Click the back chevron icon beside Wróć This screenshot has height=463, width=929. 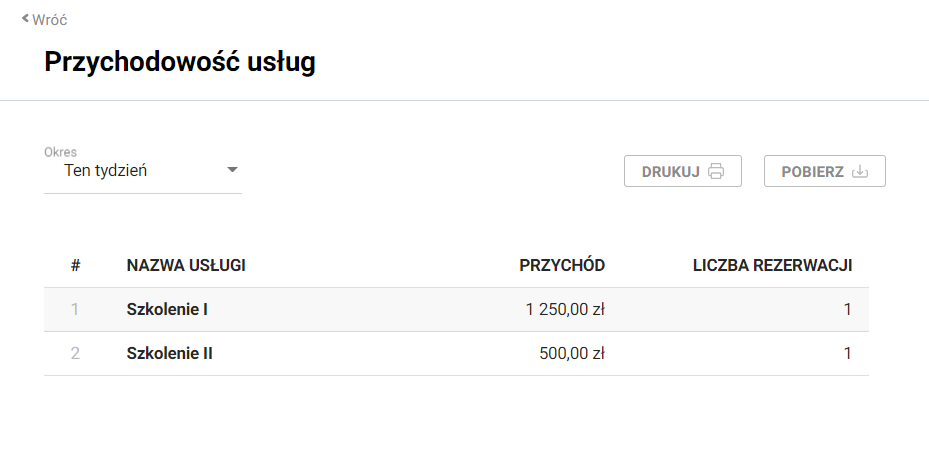[x=26, y=18]
